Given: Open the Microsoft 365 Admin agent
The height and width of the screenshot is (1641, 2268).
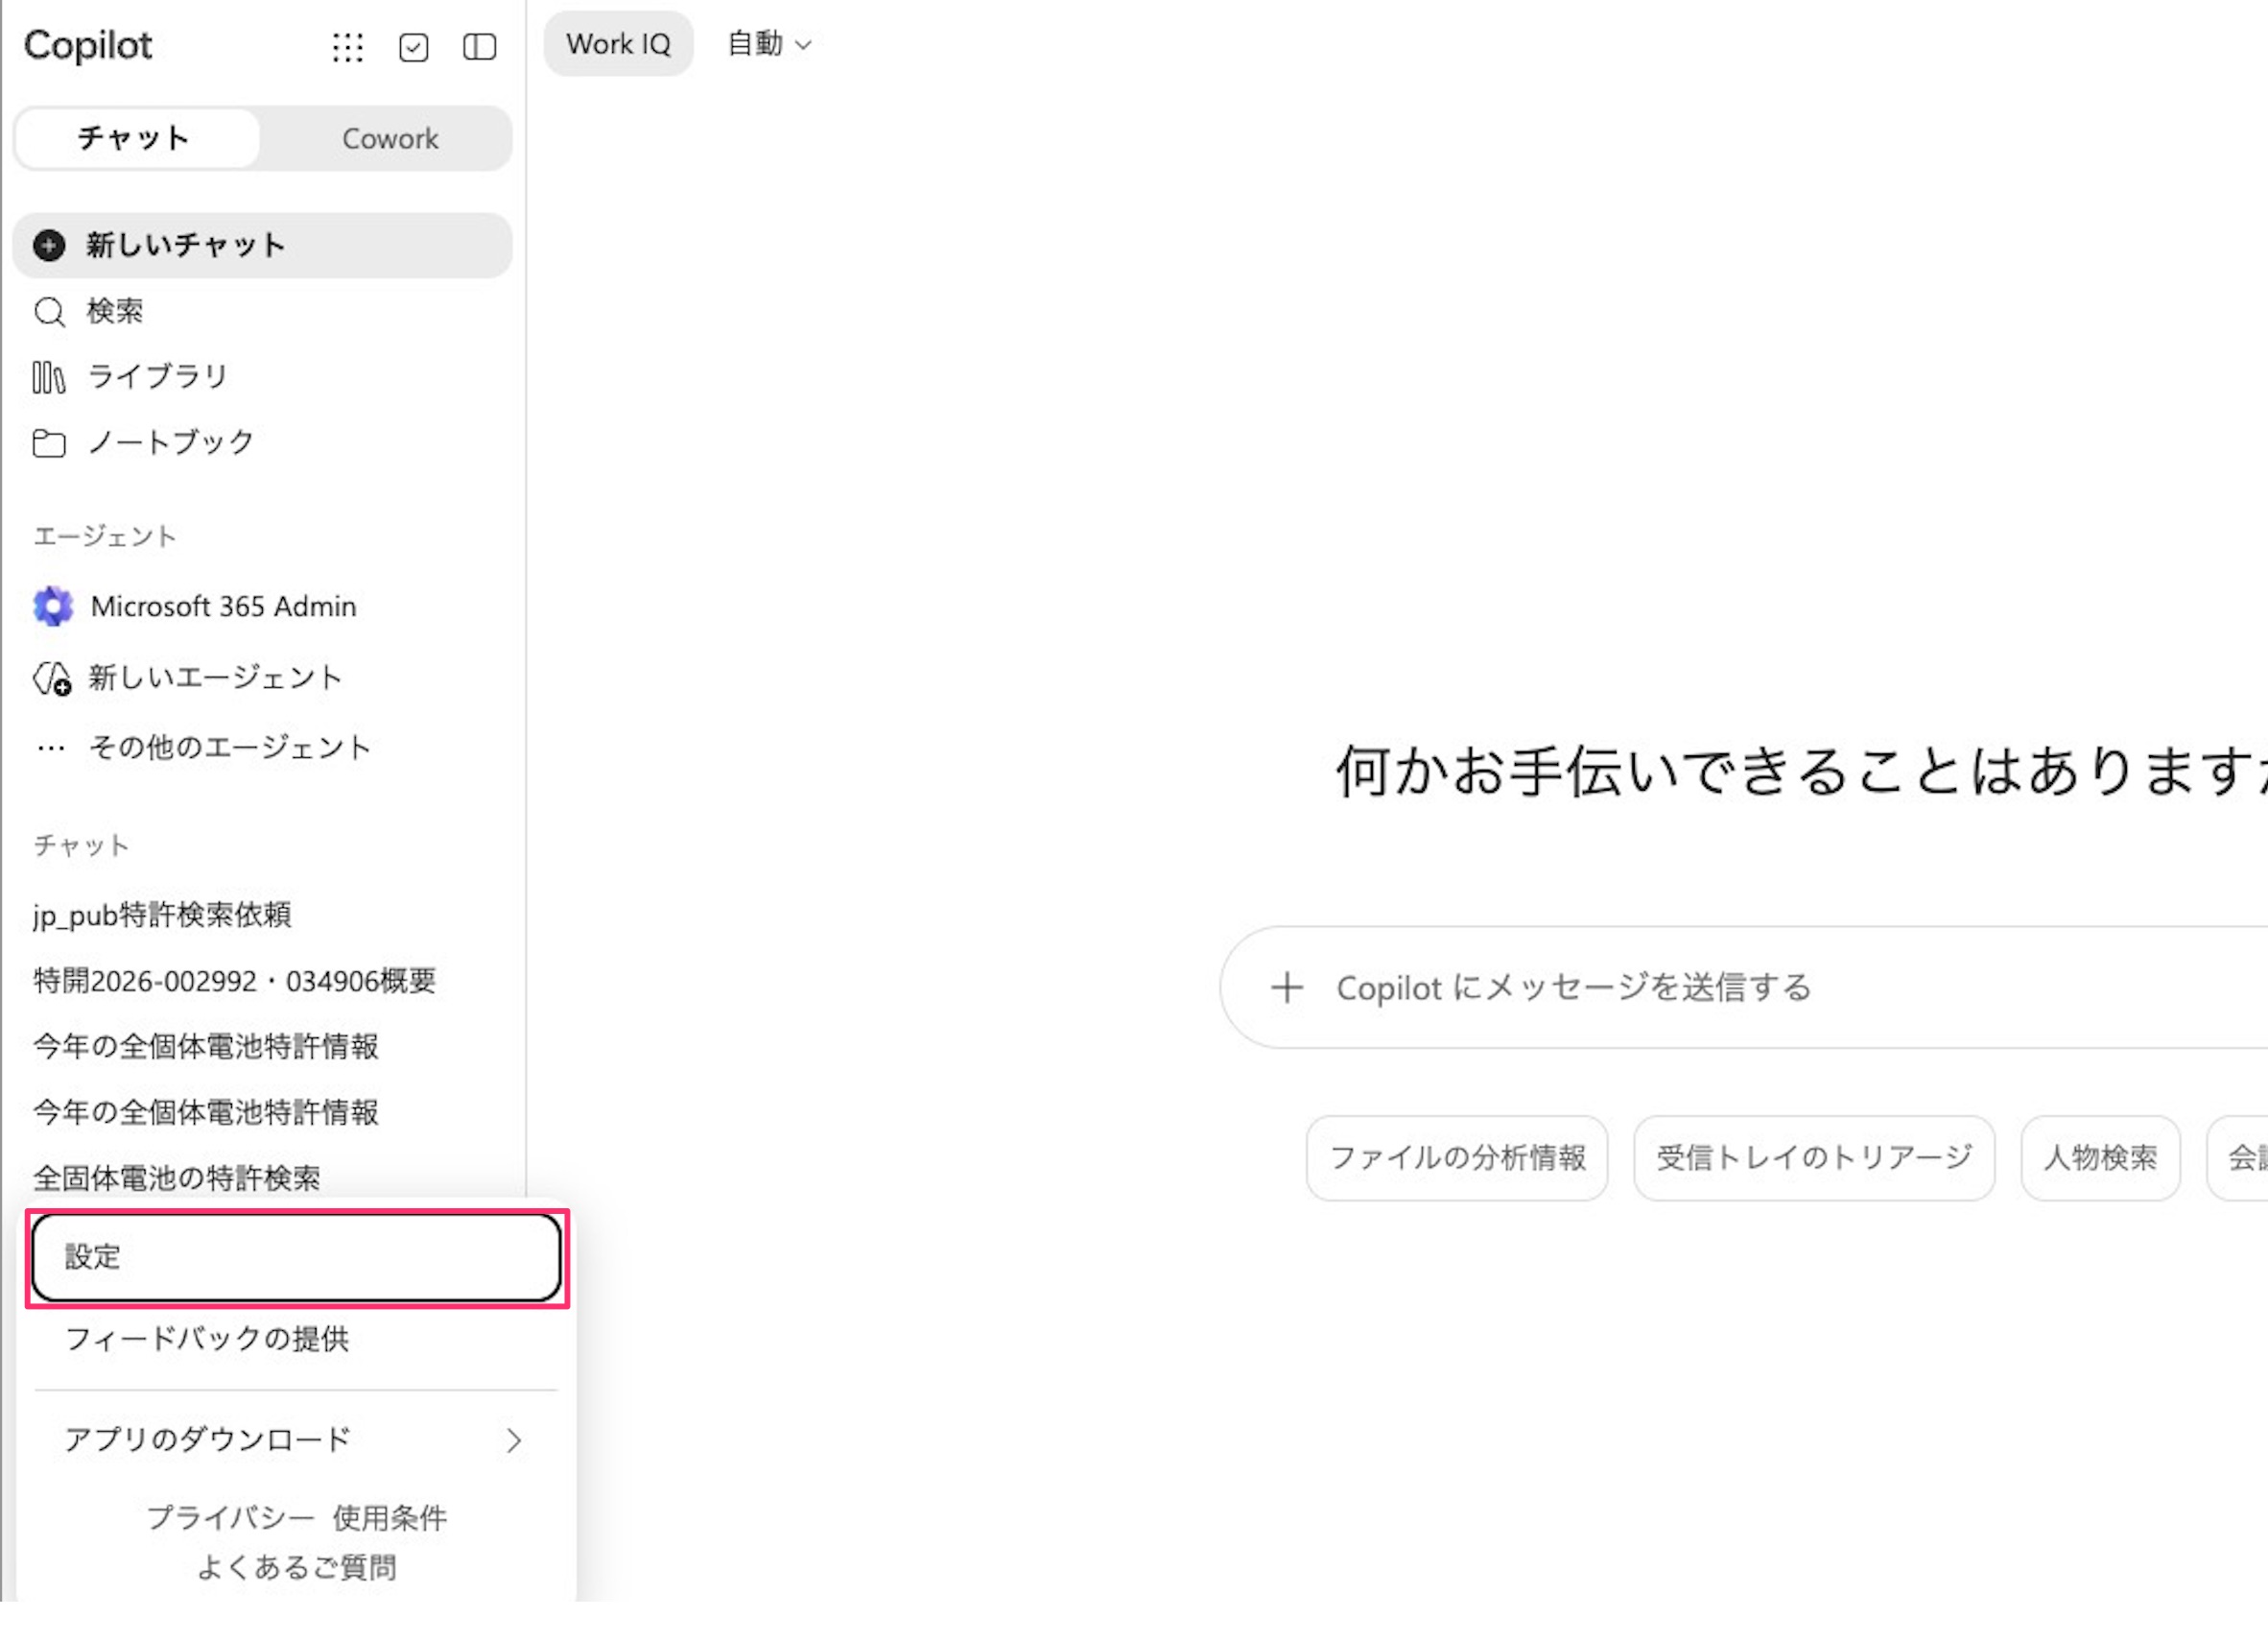Looking at the screenshot, I should point(262,606).
